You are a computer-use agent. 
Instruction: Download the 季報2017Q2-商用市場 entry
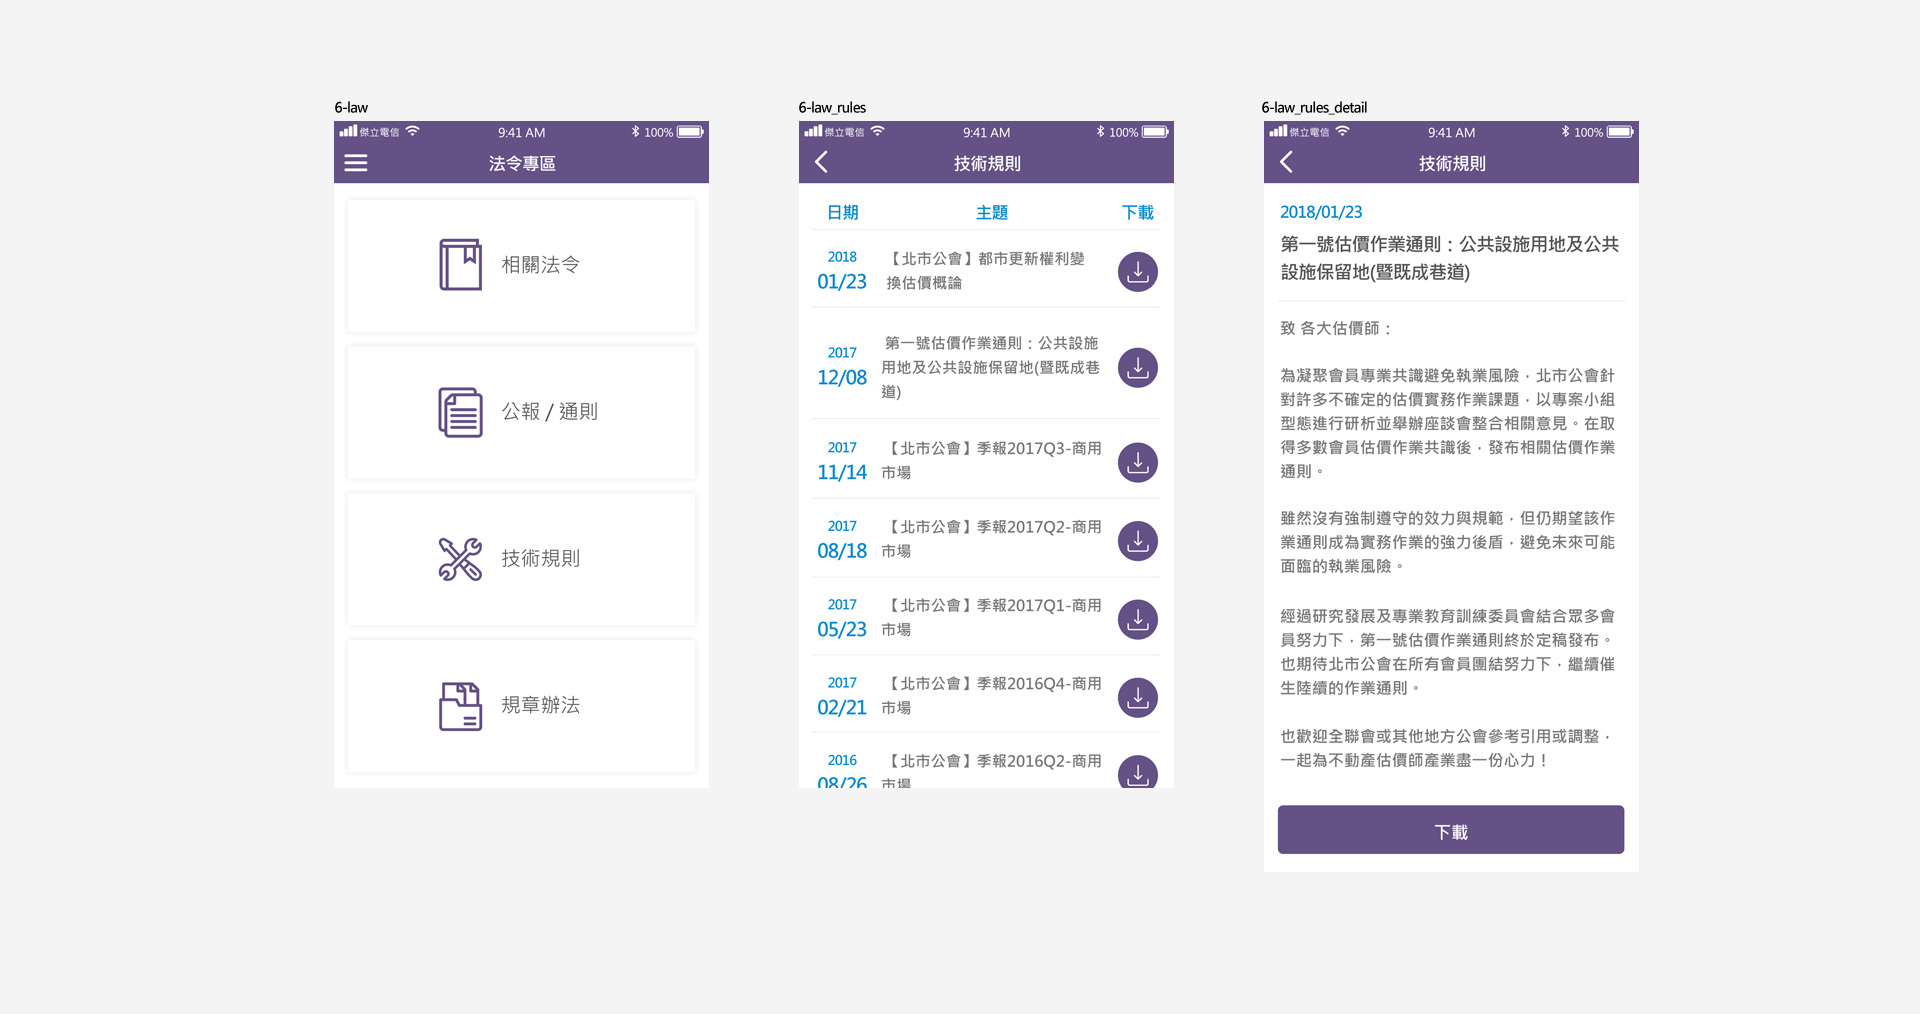[x=1137, y=541]
